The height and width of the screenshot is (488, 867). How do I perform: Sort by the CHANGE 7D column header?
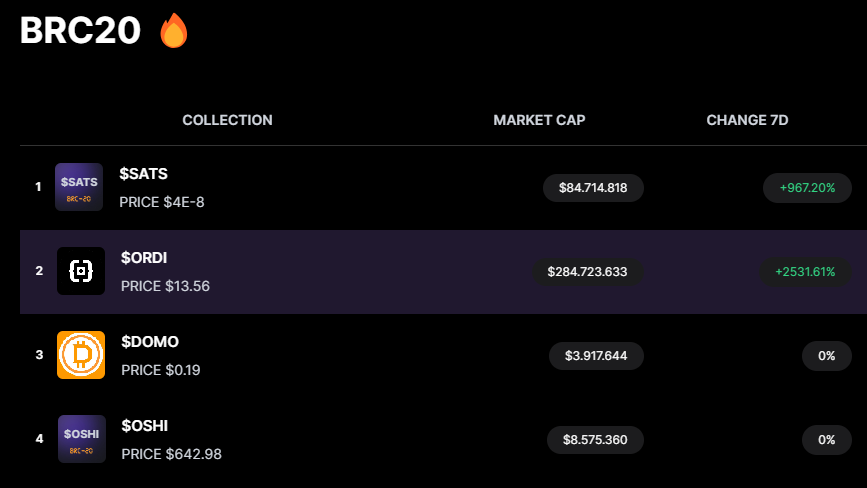[x=747, y=120]
